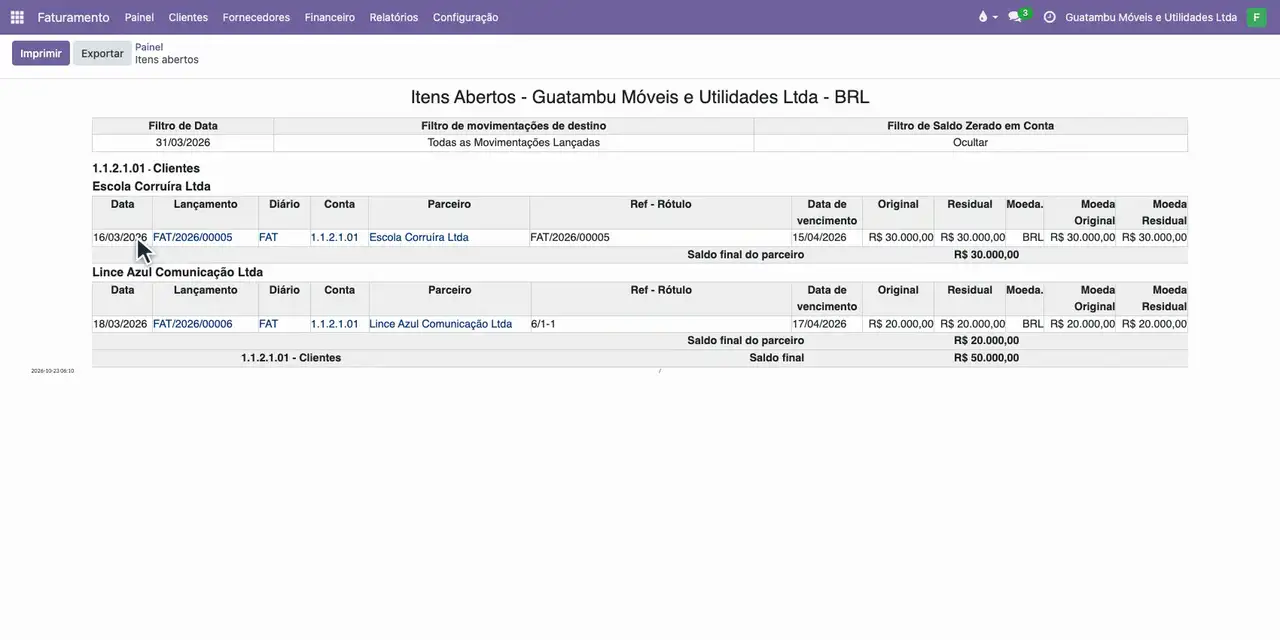Open the Relatórios menu

(x=394, y=17)
